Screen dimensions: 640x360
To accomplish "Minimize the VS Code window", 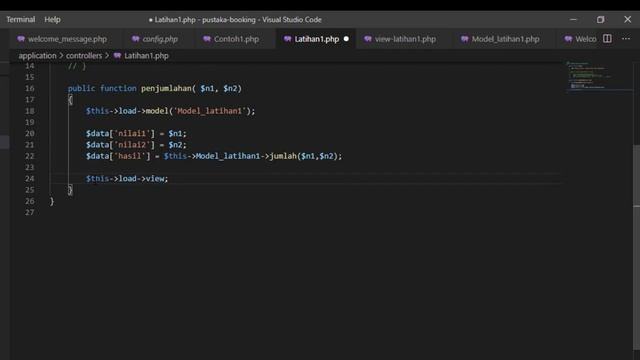I will coord(573,19).
